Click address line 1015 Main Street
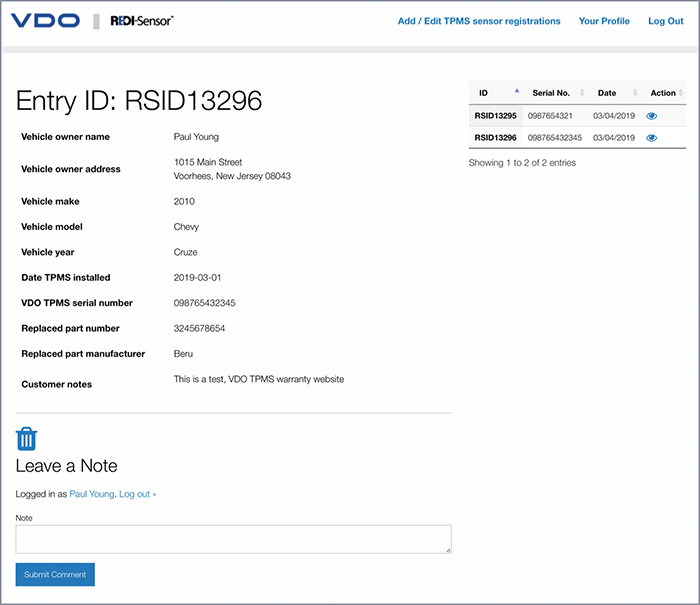Screen dimensions: 700x605 click(x=208, y=162)
